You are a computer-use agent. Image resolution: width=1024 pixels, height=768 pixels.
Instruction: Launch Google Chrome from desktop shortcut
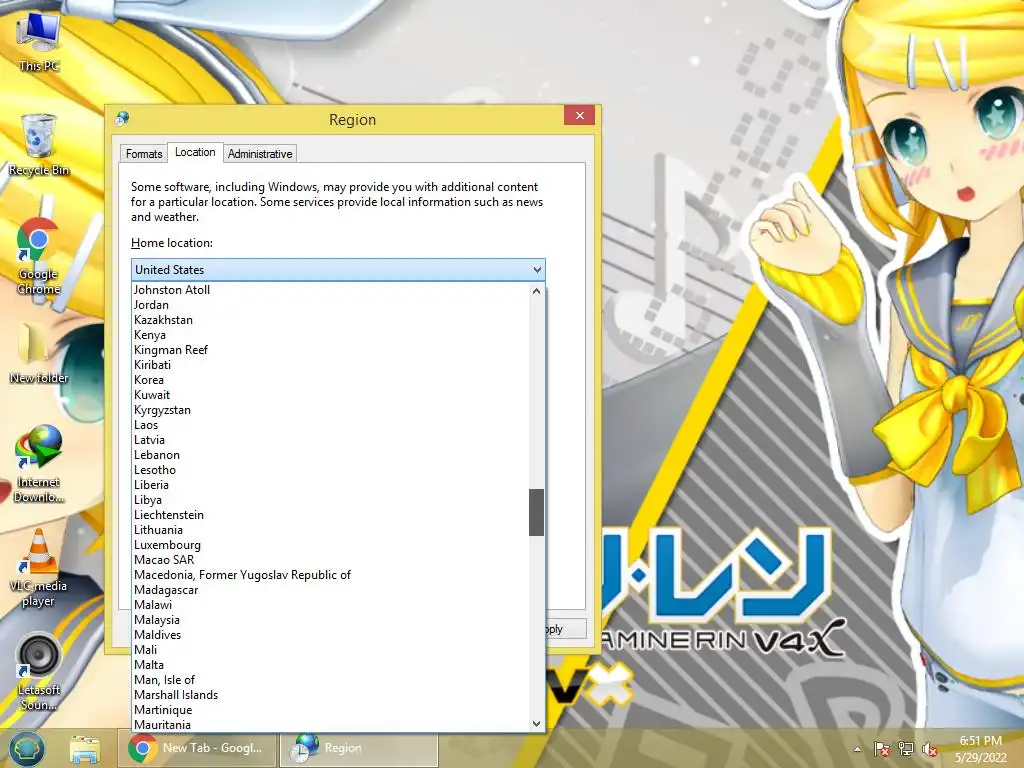tap(39, 256)
